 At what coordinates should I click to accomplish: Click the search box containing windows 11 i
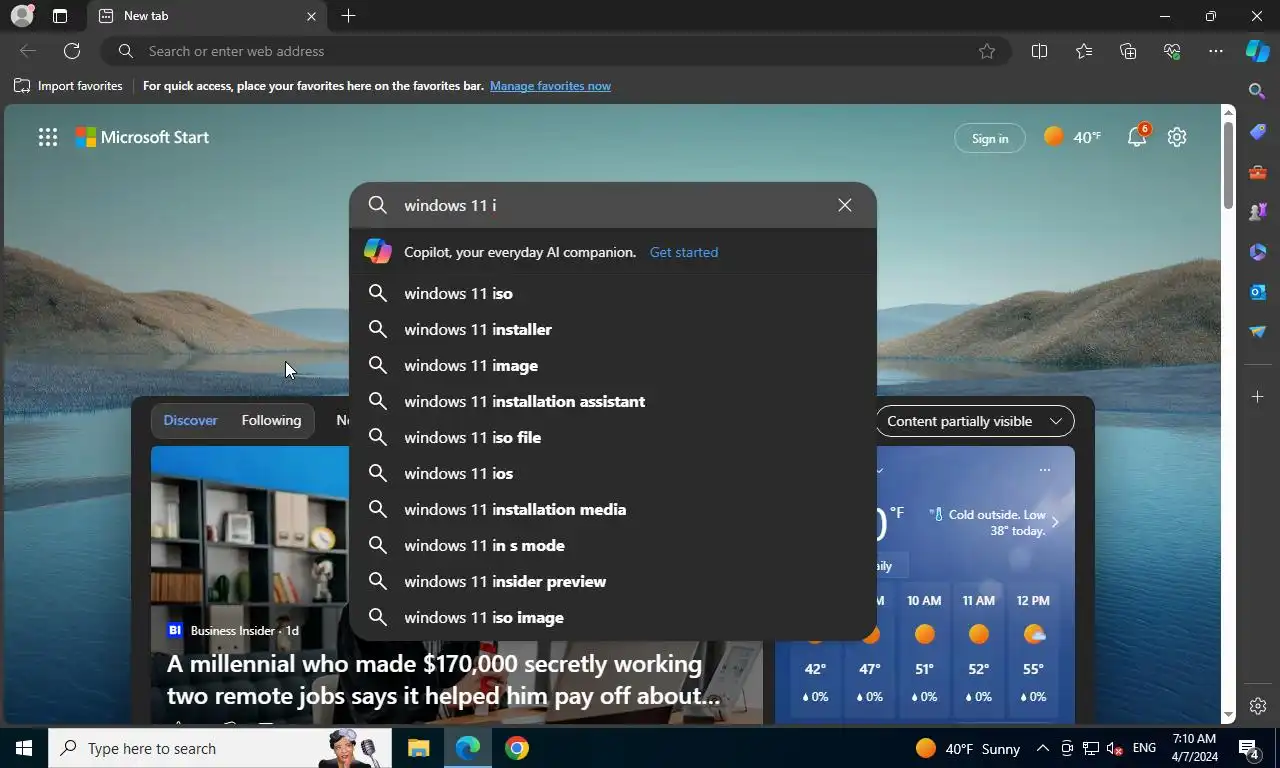pos(613,205)
